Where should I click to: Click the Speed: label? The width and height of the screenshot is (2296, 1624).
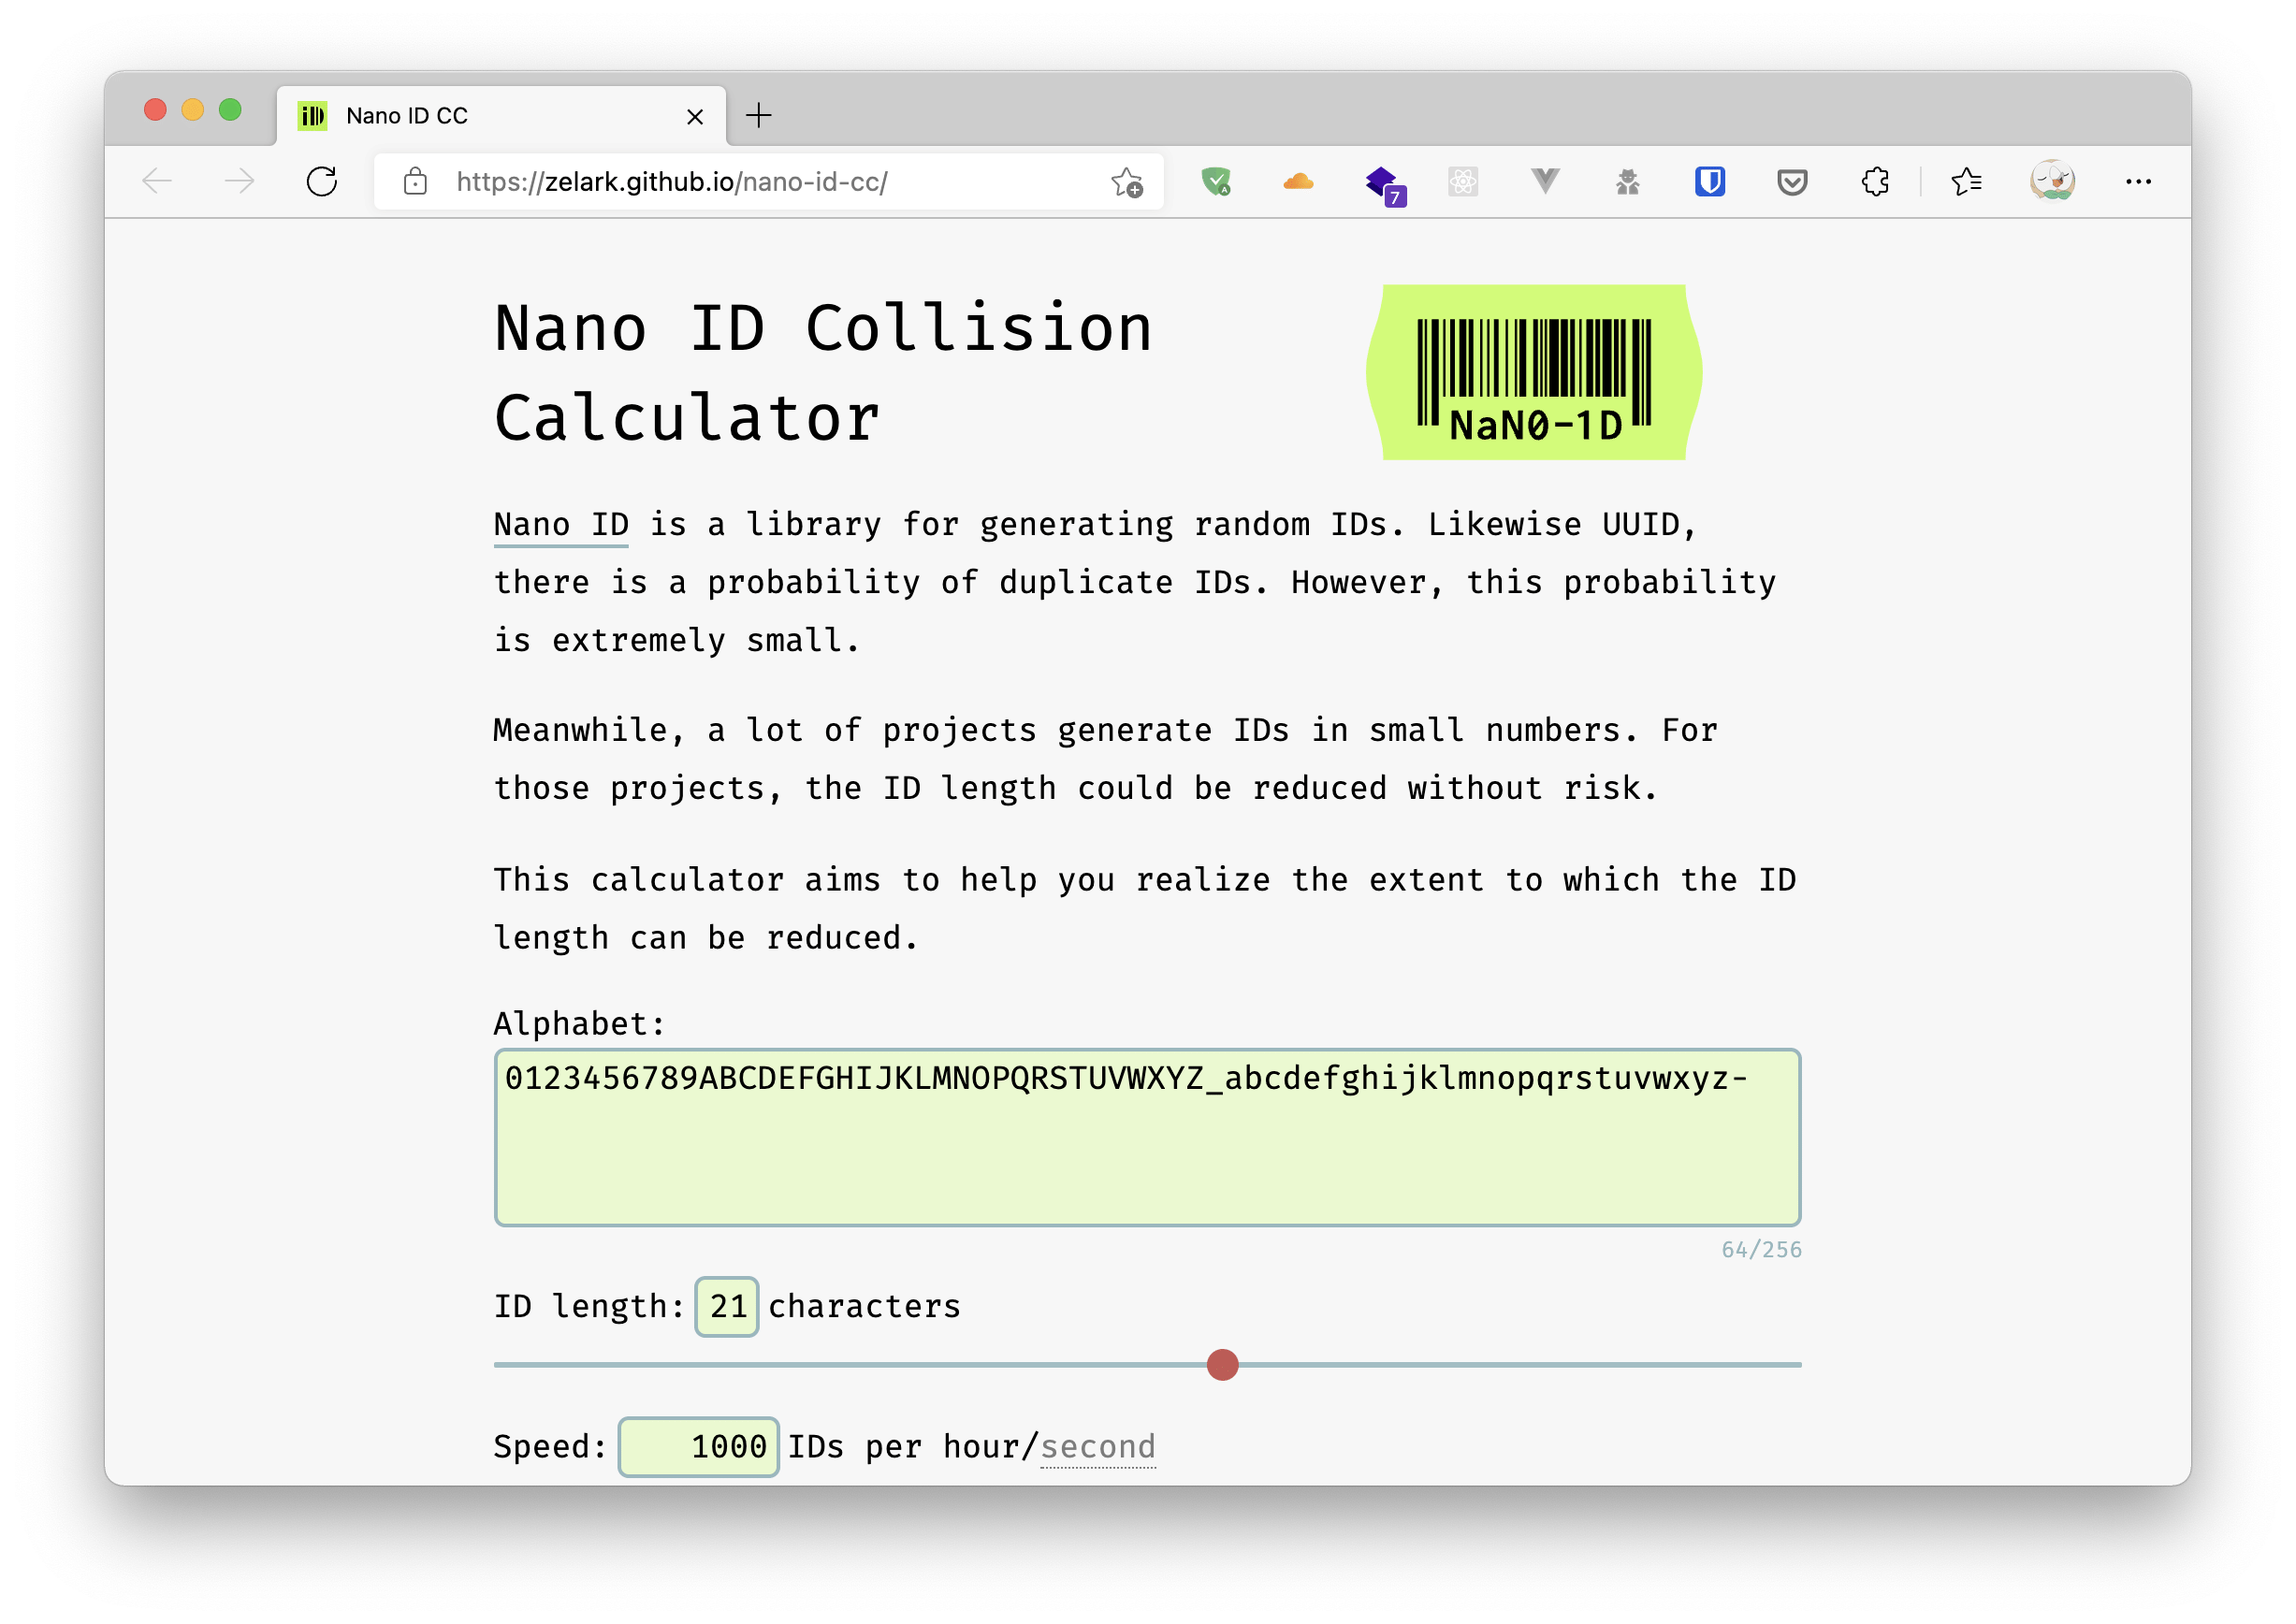(x=550, y=1447)
